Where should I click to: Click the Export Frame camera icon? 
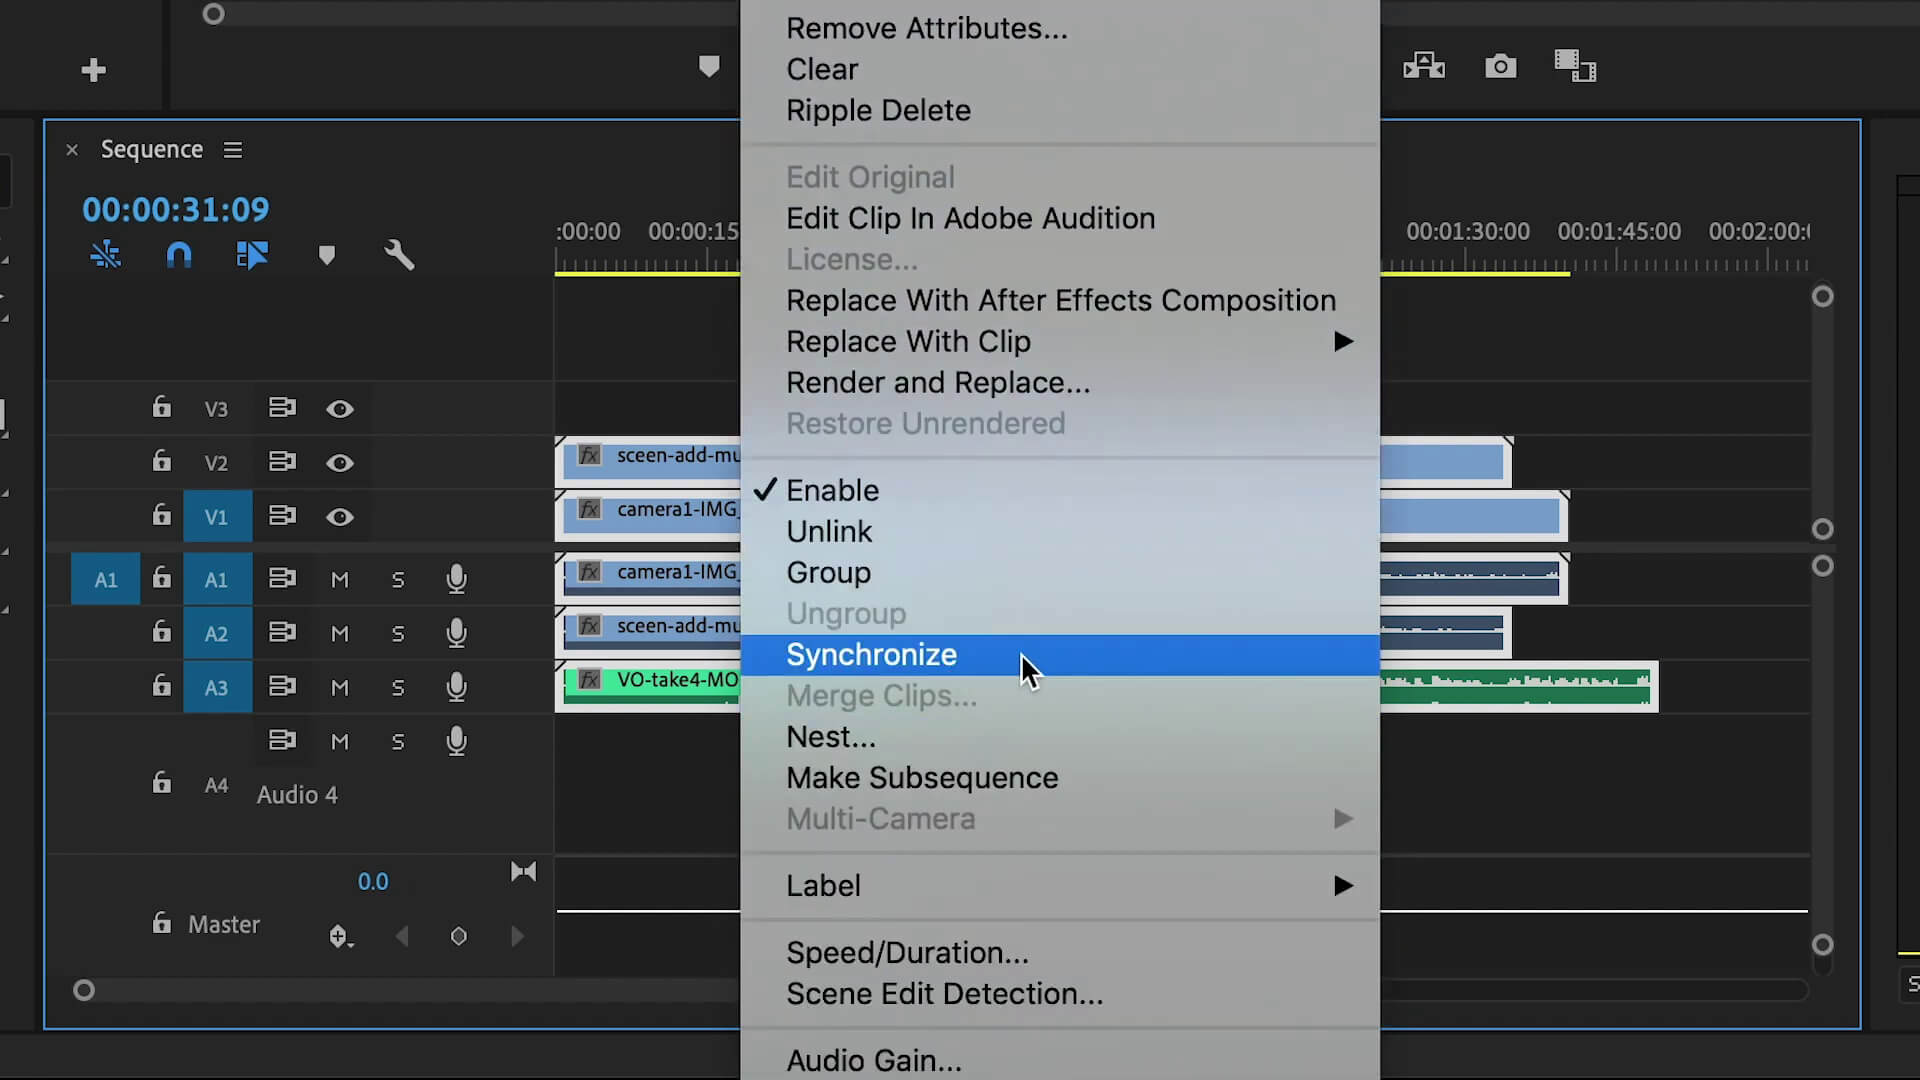[x=1500, y=65]
